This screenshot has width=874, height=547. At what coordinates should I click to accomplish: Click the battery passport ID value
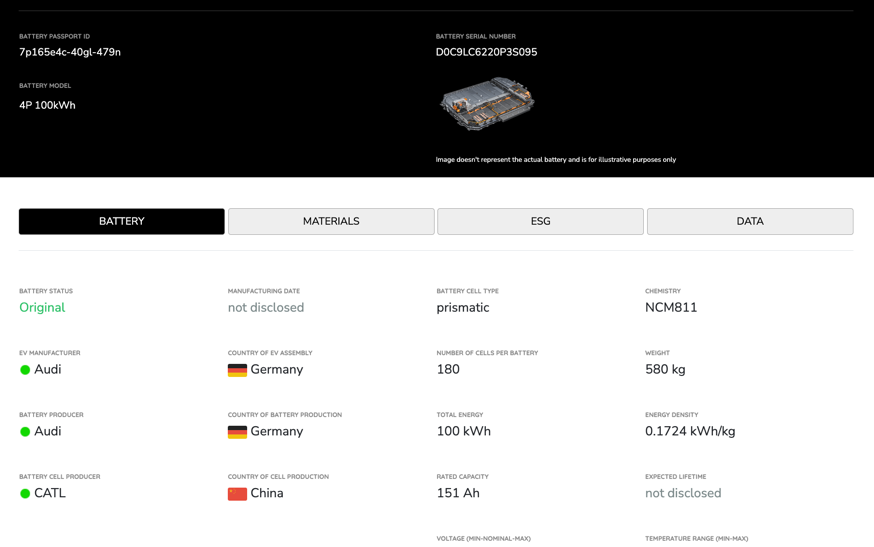click(70, 52)
